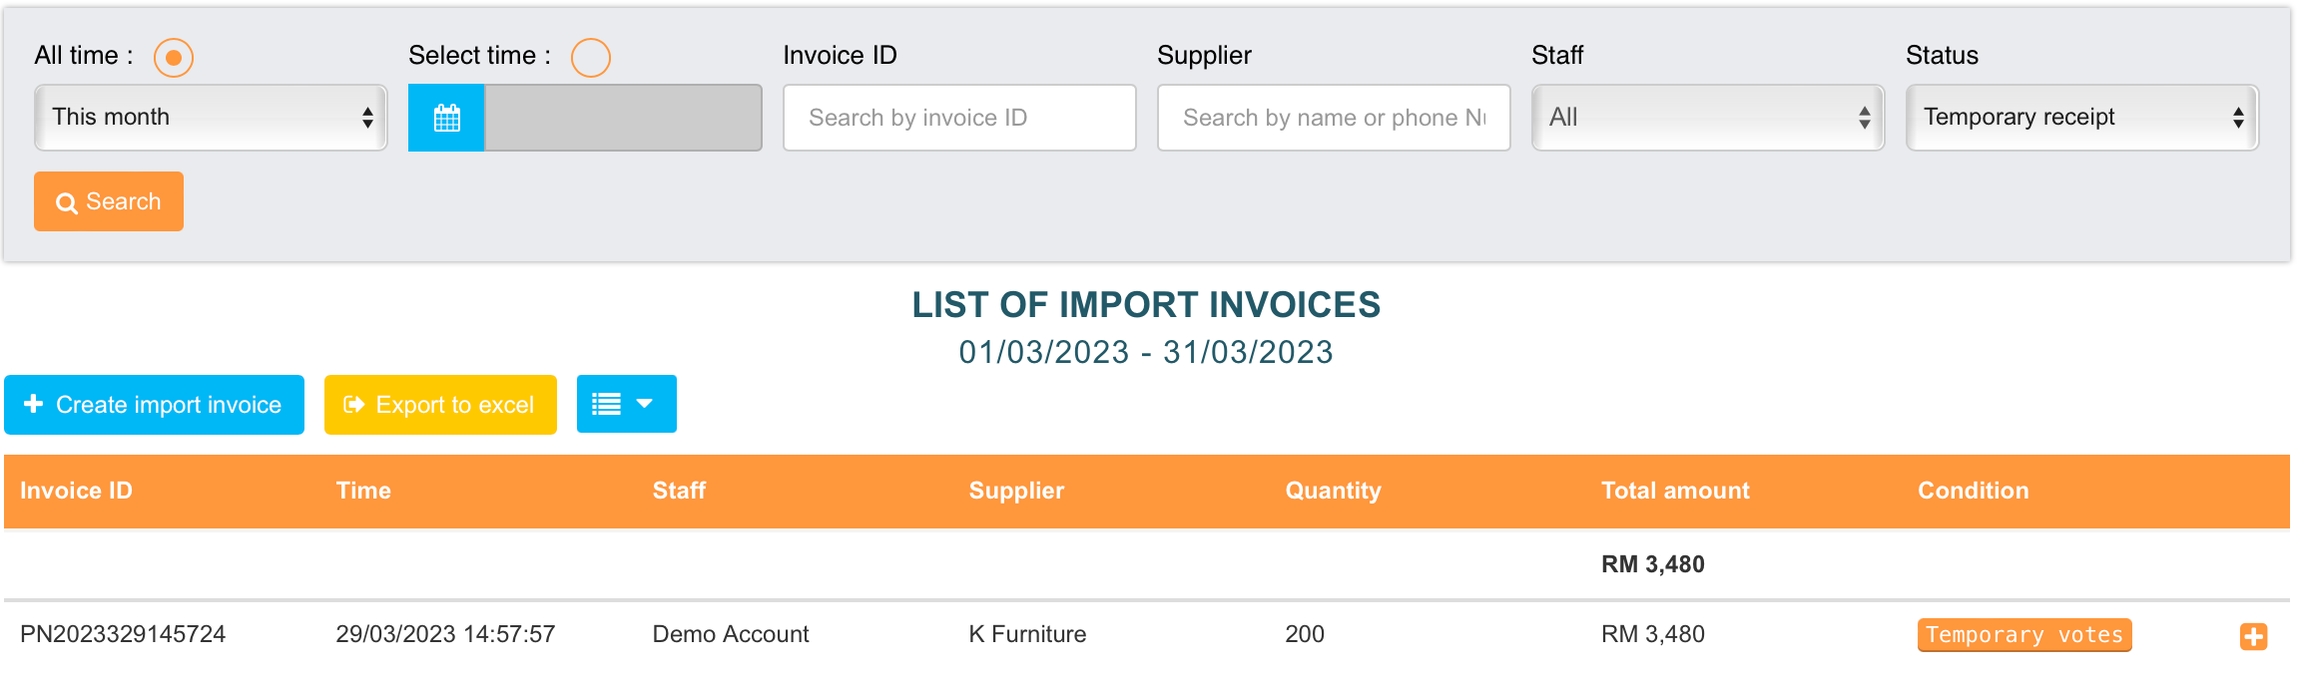Click the Invoice ID column header

coord(76,491)
